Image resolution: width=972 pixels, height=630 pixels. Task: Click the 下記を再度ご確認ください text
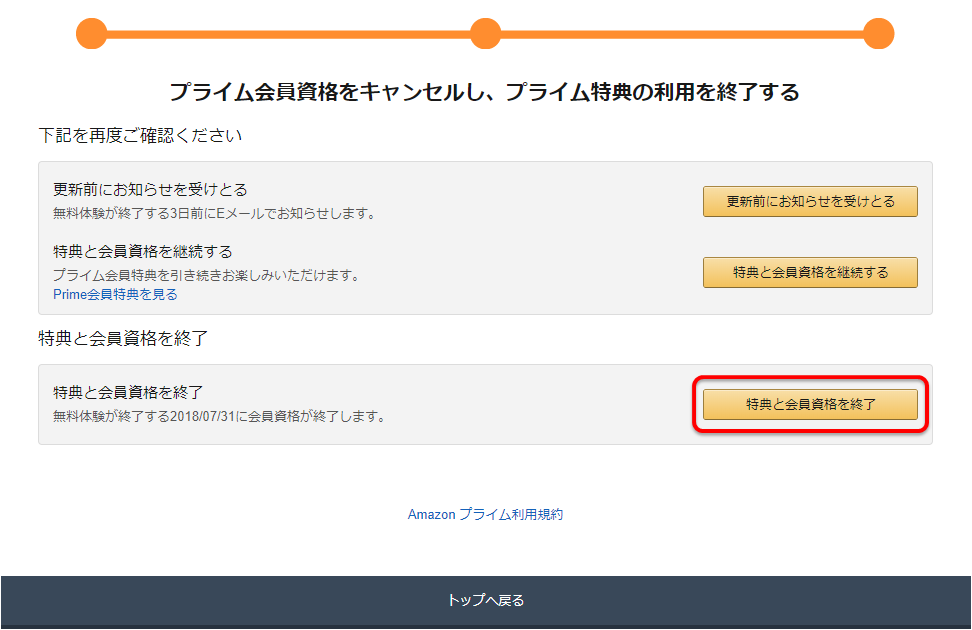140,135
